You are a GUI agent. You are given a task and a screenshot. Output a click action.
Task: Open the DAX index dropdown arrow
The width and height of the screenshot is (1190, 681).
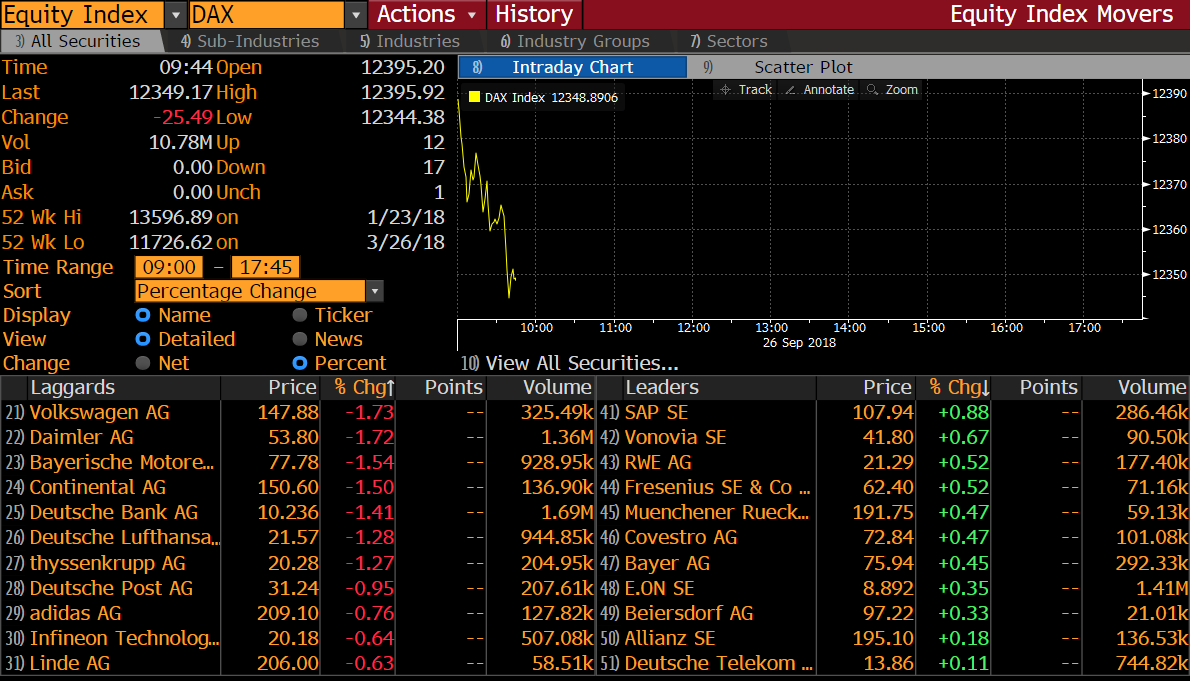coord(356,15)
